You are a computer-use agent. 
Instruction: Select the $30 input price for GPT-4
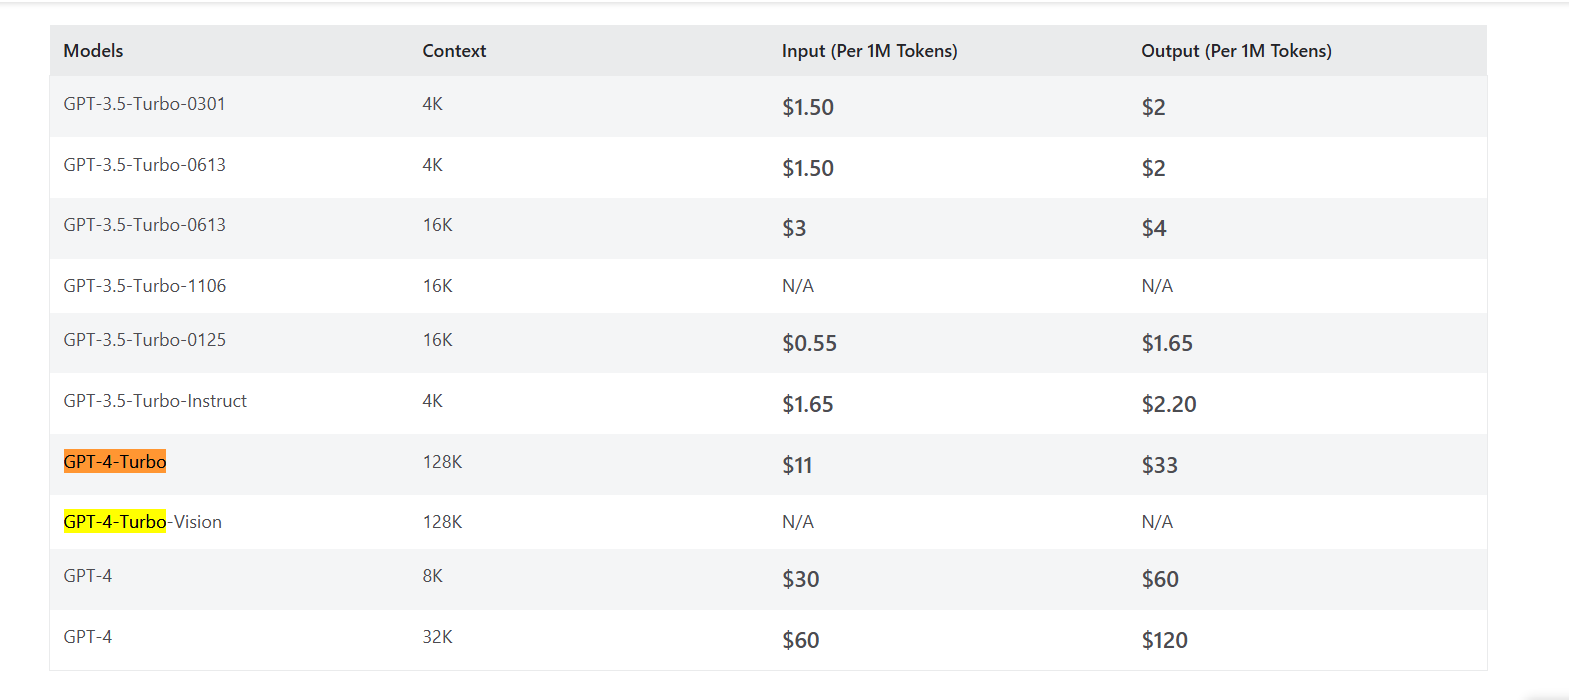(800, 579)
